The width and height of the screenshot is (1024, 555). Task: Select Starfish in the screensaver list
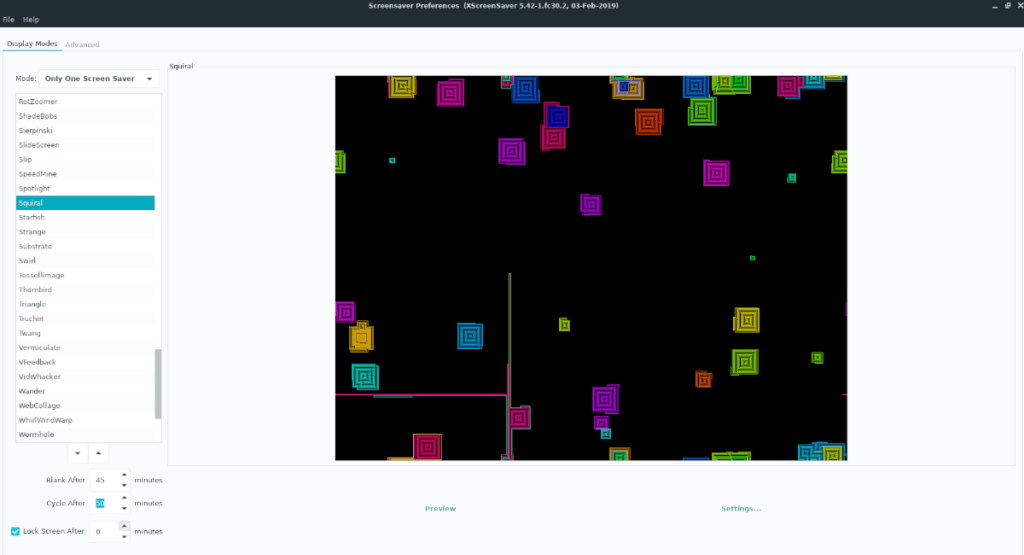click(x=32, y=217)
